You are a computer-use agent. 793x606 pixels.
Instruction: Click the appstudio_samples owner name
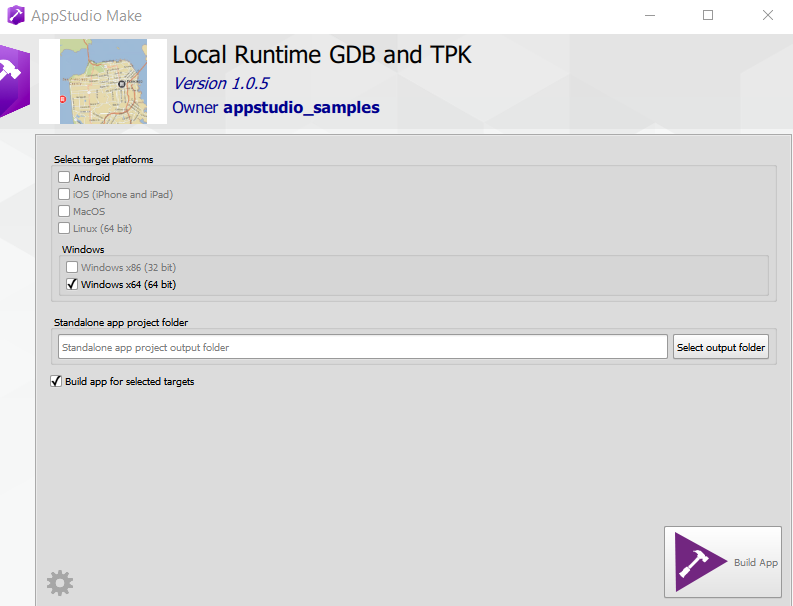pos(301,108)
